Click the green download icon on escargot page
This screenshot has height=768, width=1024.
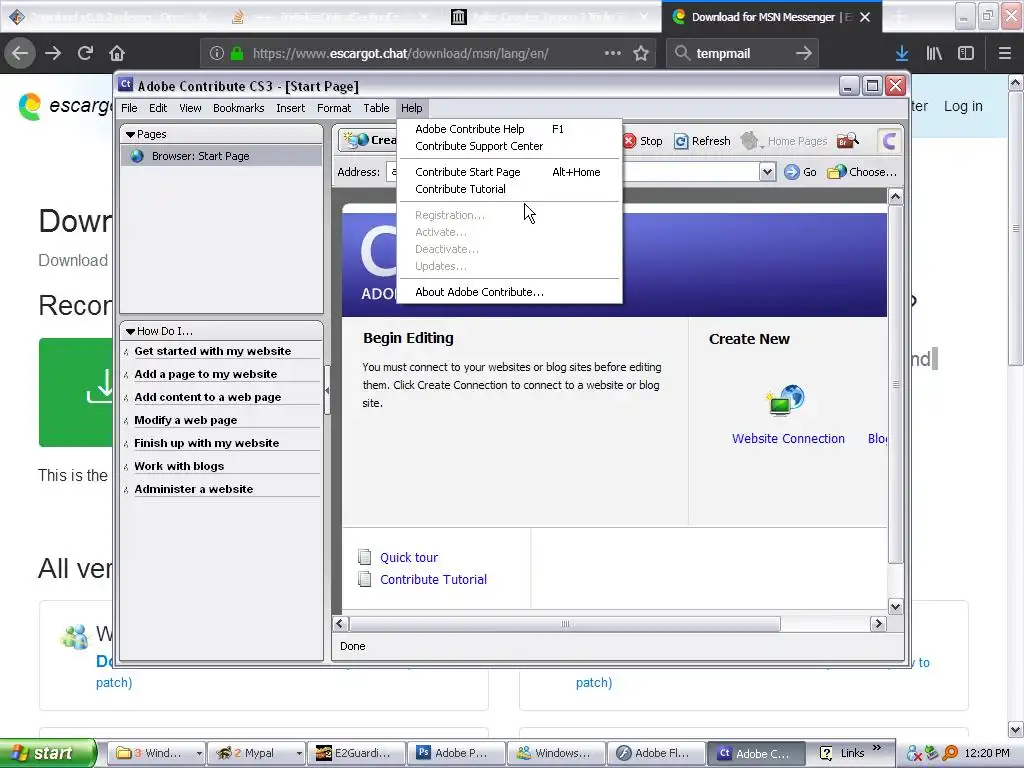(x=99, y=386)
